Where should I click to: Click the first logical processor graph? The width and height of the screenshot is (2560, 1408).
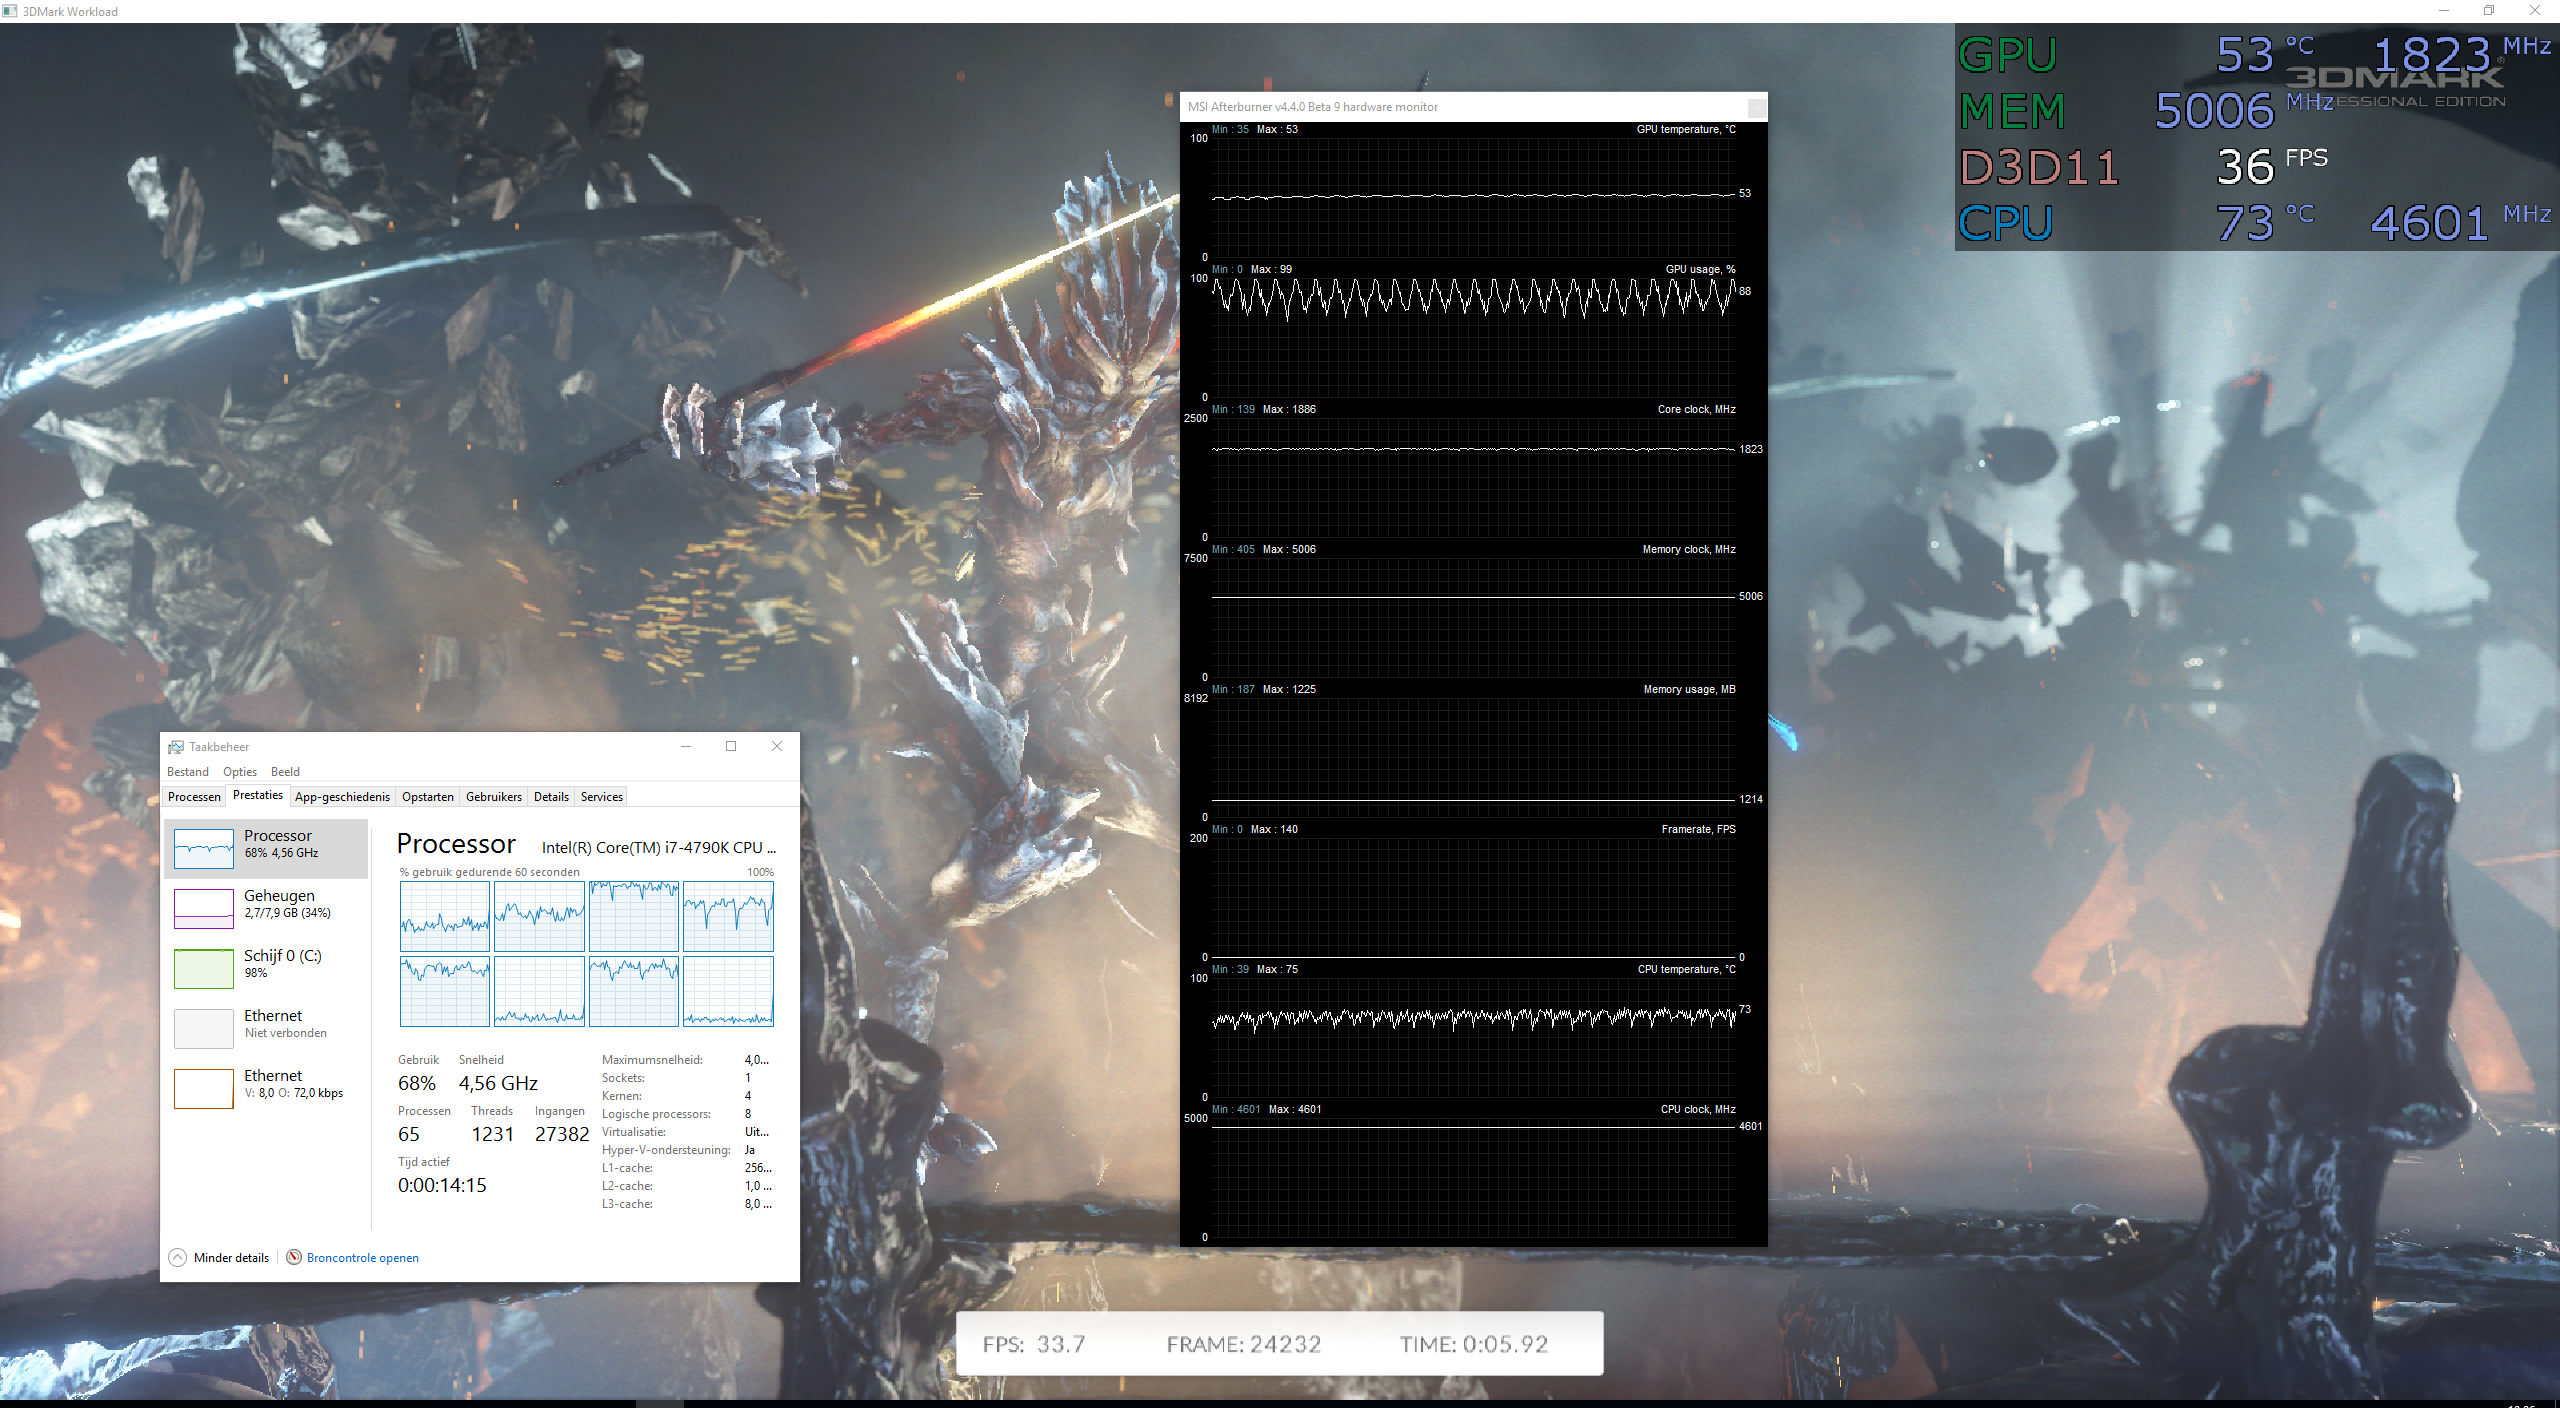(x=445, y=916)
